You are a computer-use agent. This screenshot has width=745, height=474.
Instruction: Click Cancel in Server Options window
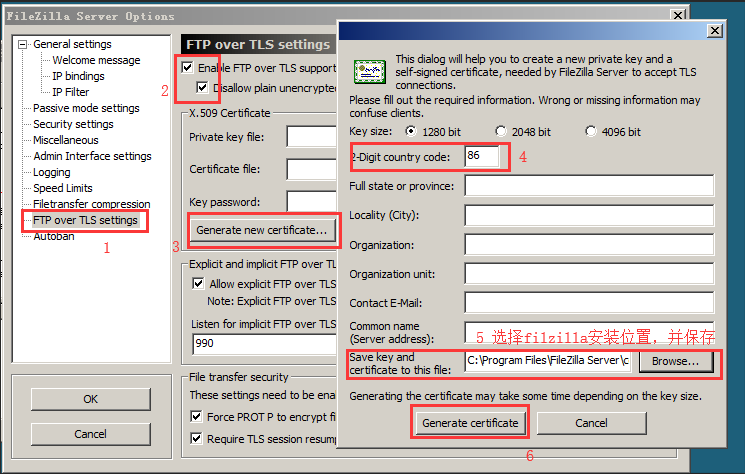91,434
